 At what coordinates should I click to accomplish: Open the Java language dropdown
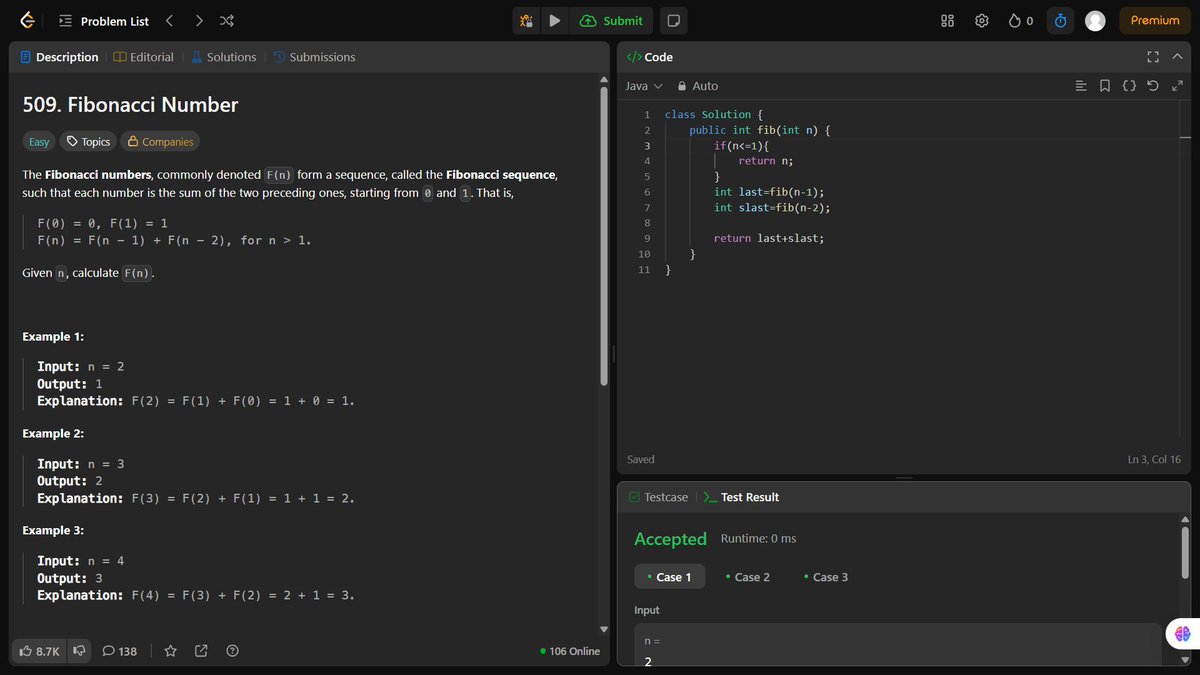click(x=644, y=86)
